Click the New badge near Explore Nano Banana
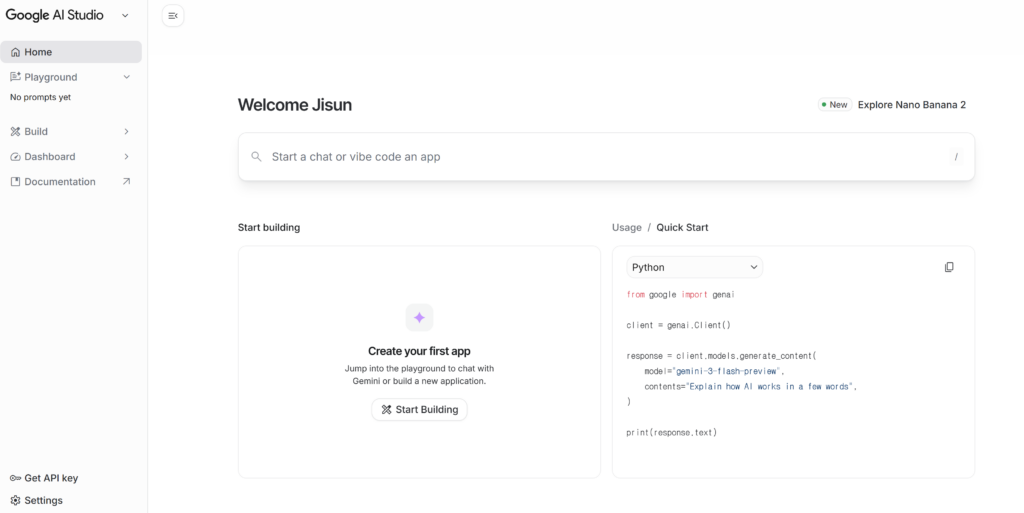 pyautogui.click(x=835, y=105)
